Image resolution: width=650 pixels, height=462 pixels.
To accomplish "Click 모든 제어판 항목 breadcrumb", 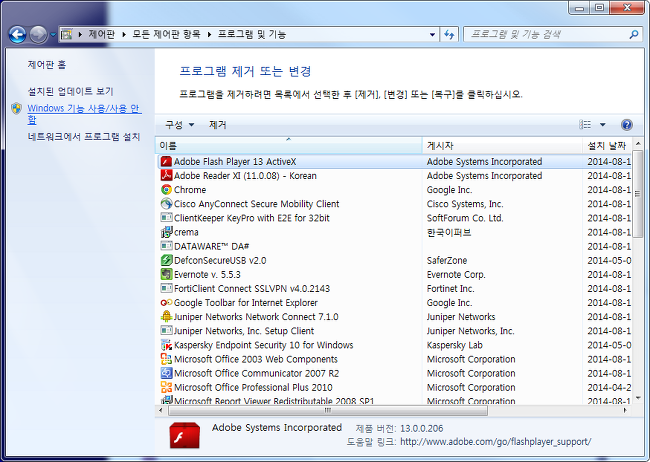I will coord(166,34).
